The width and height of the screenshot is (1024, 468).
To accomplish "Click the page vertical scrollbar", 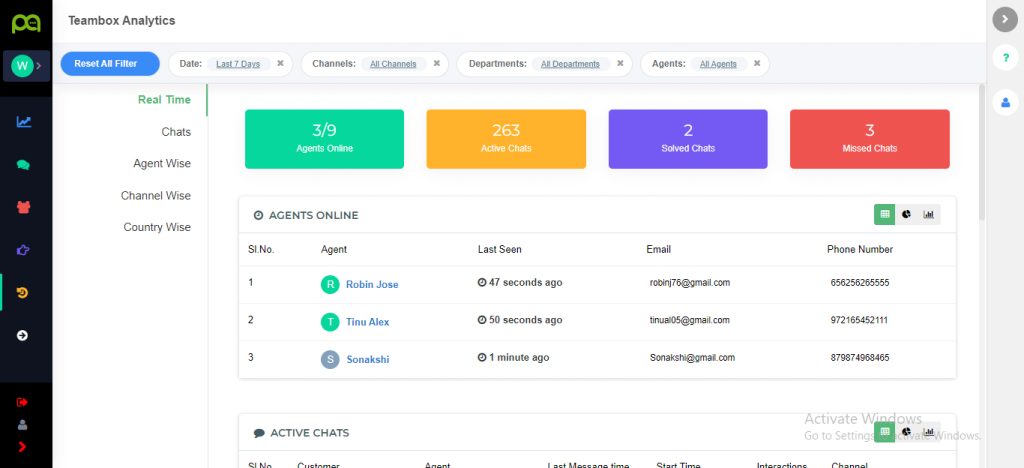I will click(x=982, y=151).
